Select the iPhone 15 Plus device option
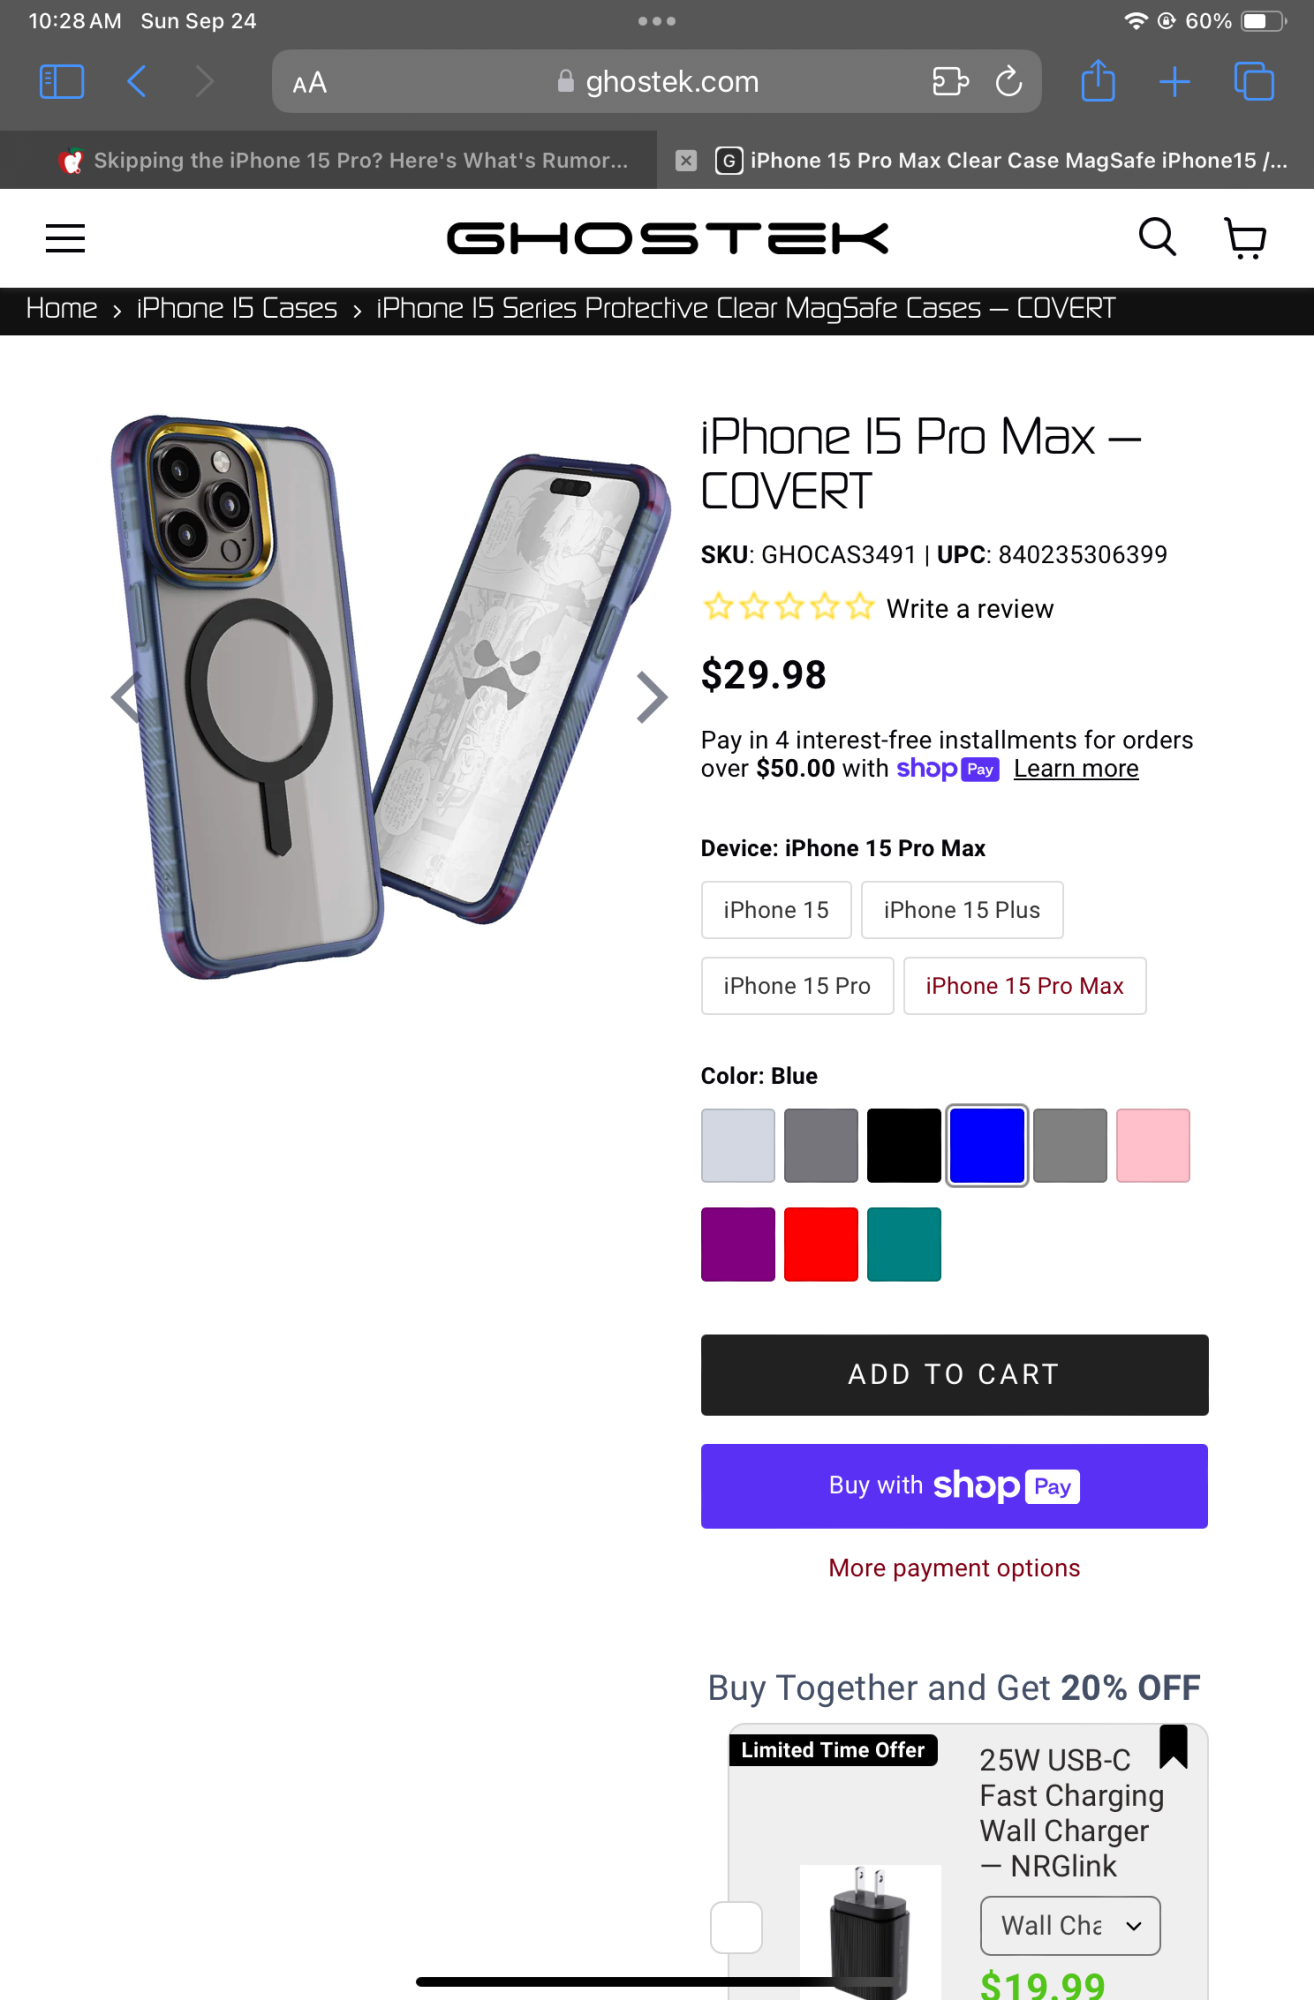 [x=962, y=910]
